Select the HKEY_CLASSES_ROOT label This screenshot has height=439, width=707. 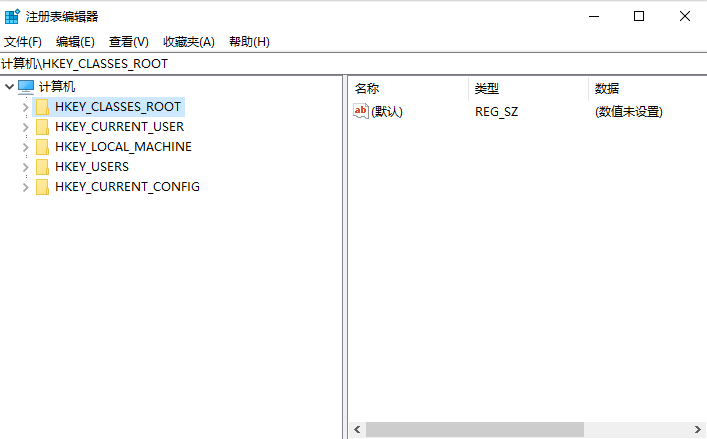tap(118, 107)
